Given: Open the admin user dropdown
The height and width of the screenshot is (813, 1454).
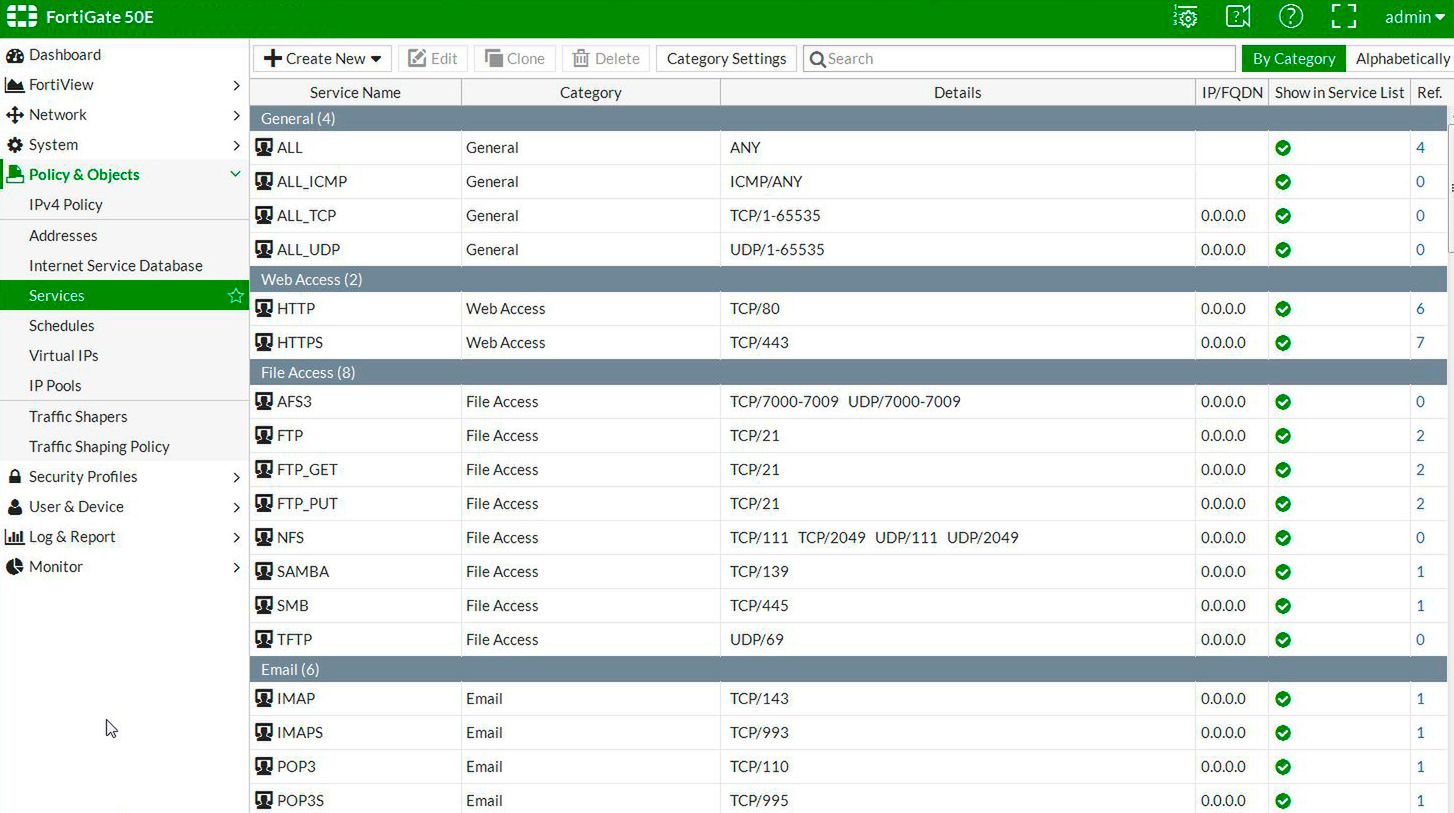Looking at the screenshot, I should click(1415, 17).
